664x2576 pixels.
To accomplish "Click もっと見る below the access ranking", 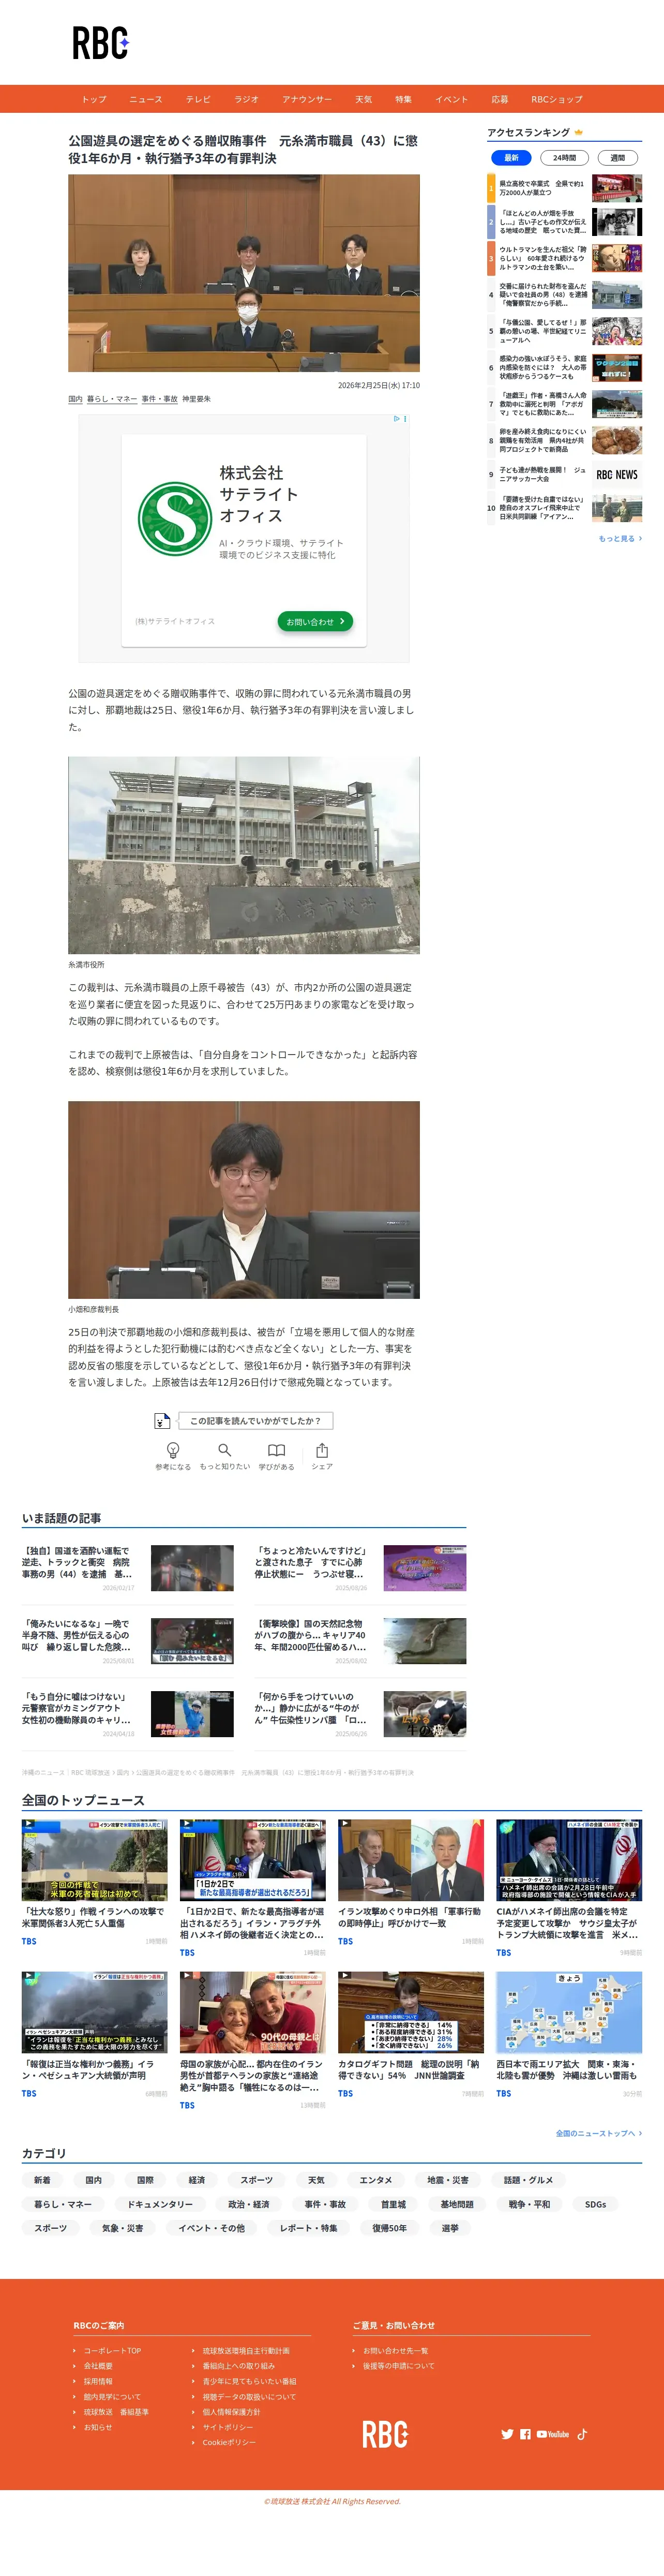I will [x=620, y=538].
